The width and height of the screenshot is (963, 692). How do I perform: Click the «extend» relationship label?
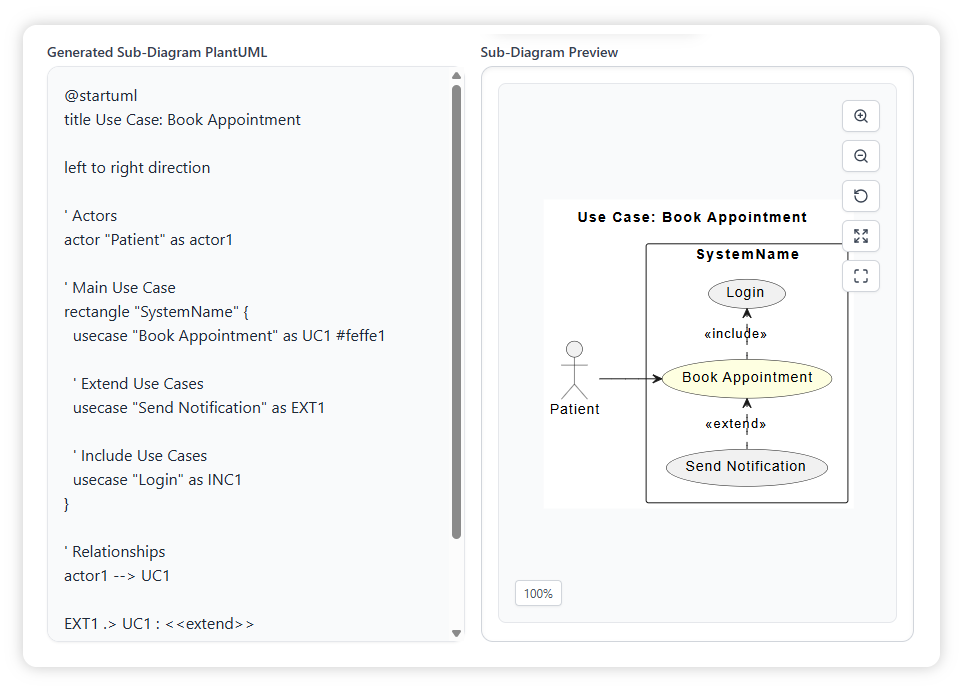[736, 424]
